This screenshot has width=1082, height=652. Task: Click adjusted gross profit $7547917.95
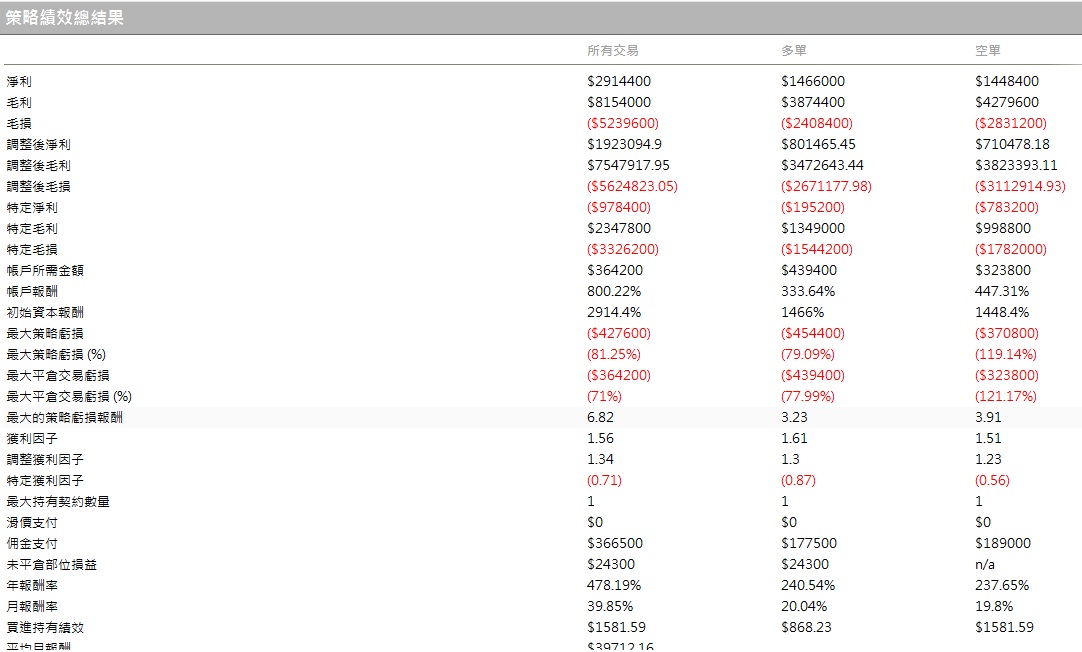[x=629, y=166]
